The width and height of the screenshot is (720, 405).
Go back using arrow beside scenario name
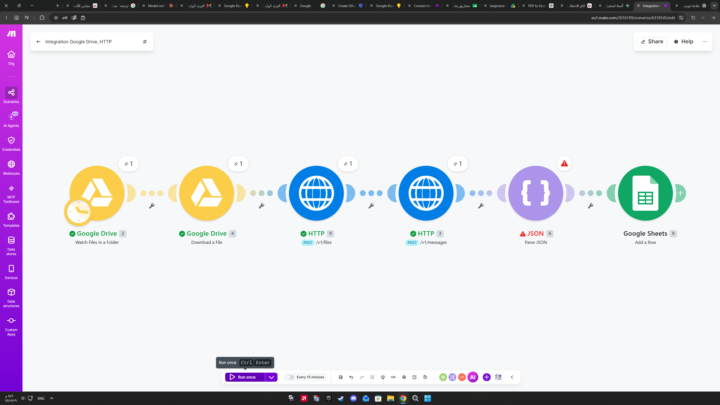39,42
